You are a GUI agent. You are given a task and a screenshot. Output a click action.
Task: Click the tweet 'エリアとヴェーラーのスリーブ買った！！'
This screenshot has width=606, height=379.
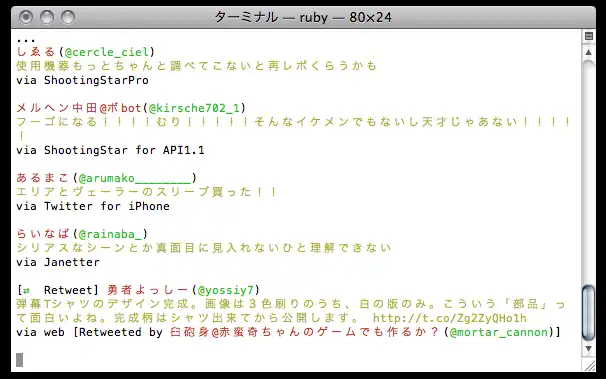click(147, 192)
